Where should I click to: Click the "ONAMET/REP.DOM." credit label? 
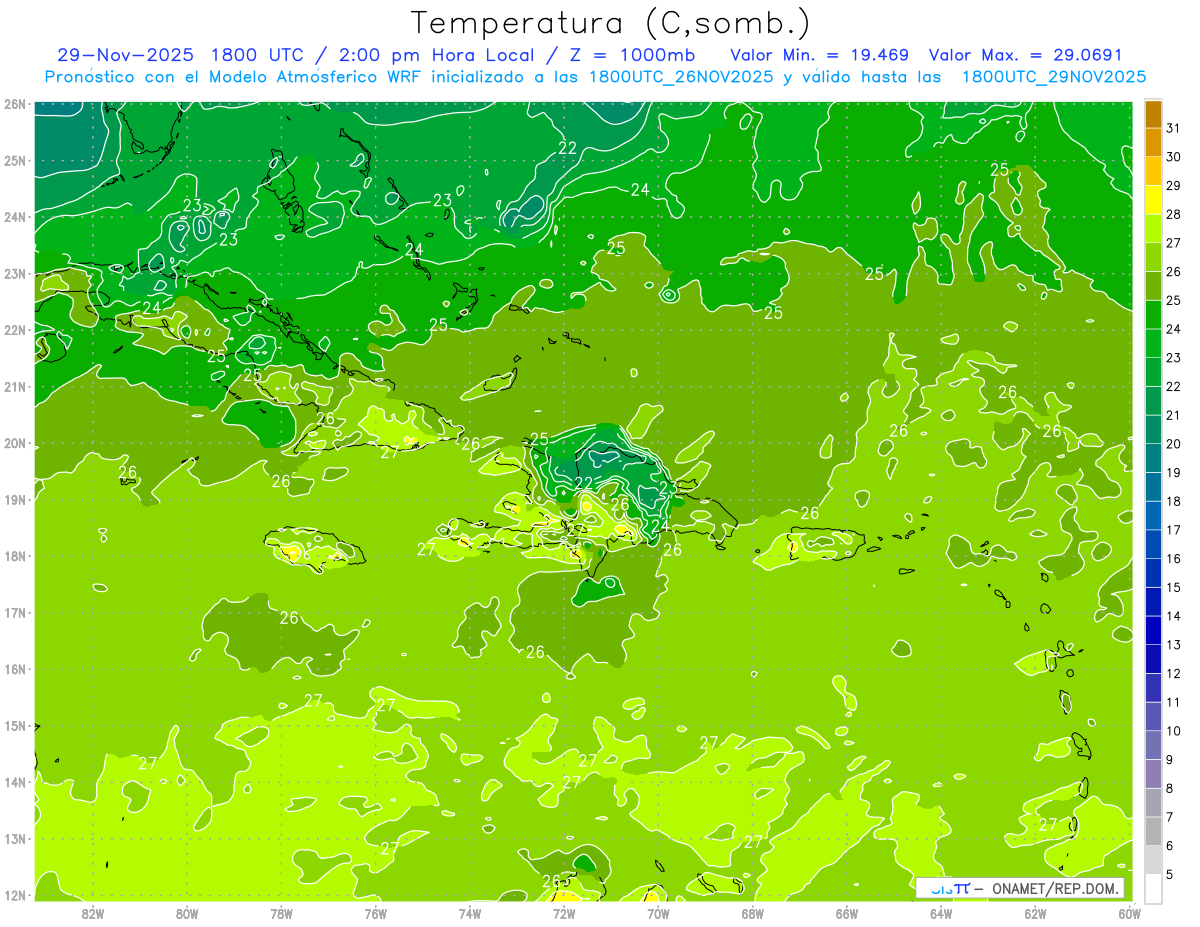point(1054,888)
